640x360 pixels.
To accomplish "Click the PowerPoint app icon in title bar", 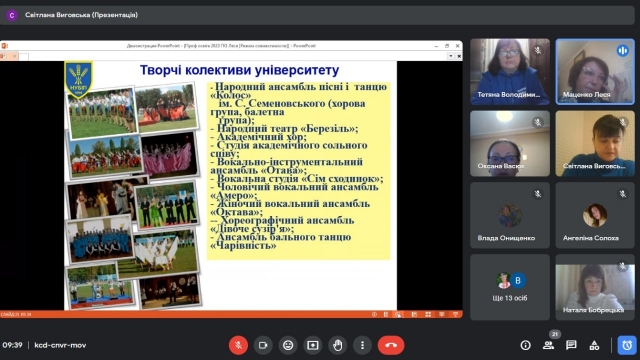I will point(4,46).
